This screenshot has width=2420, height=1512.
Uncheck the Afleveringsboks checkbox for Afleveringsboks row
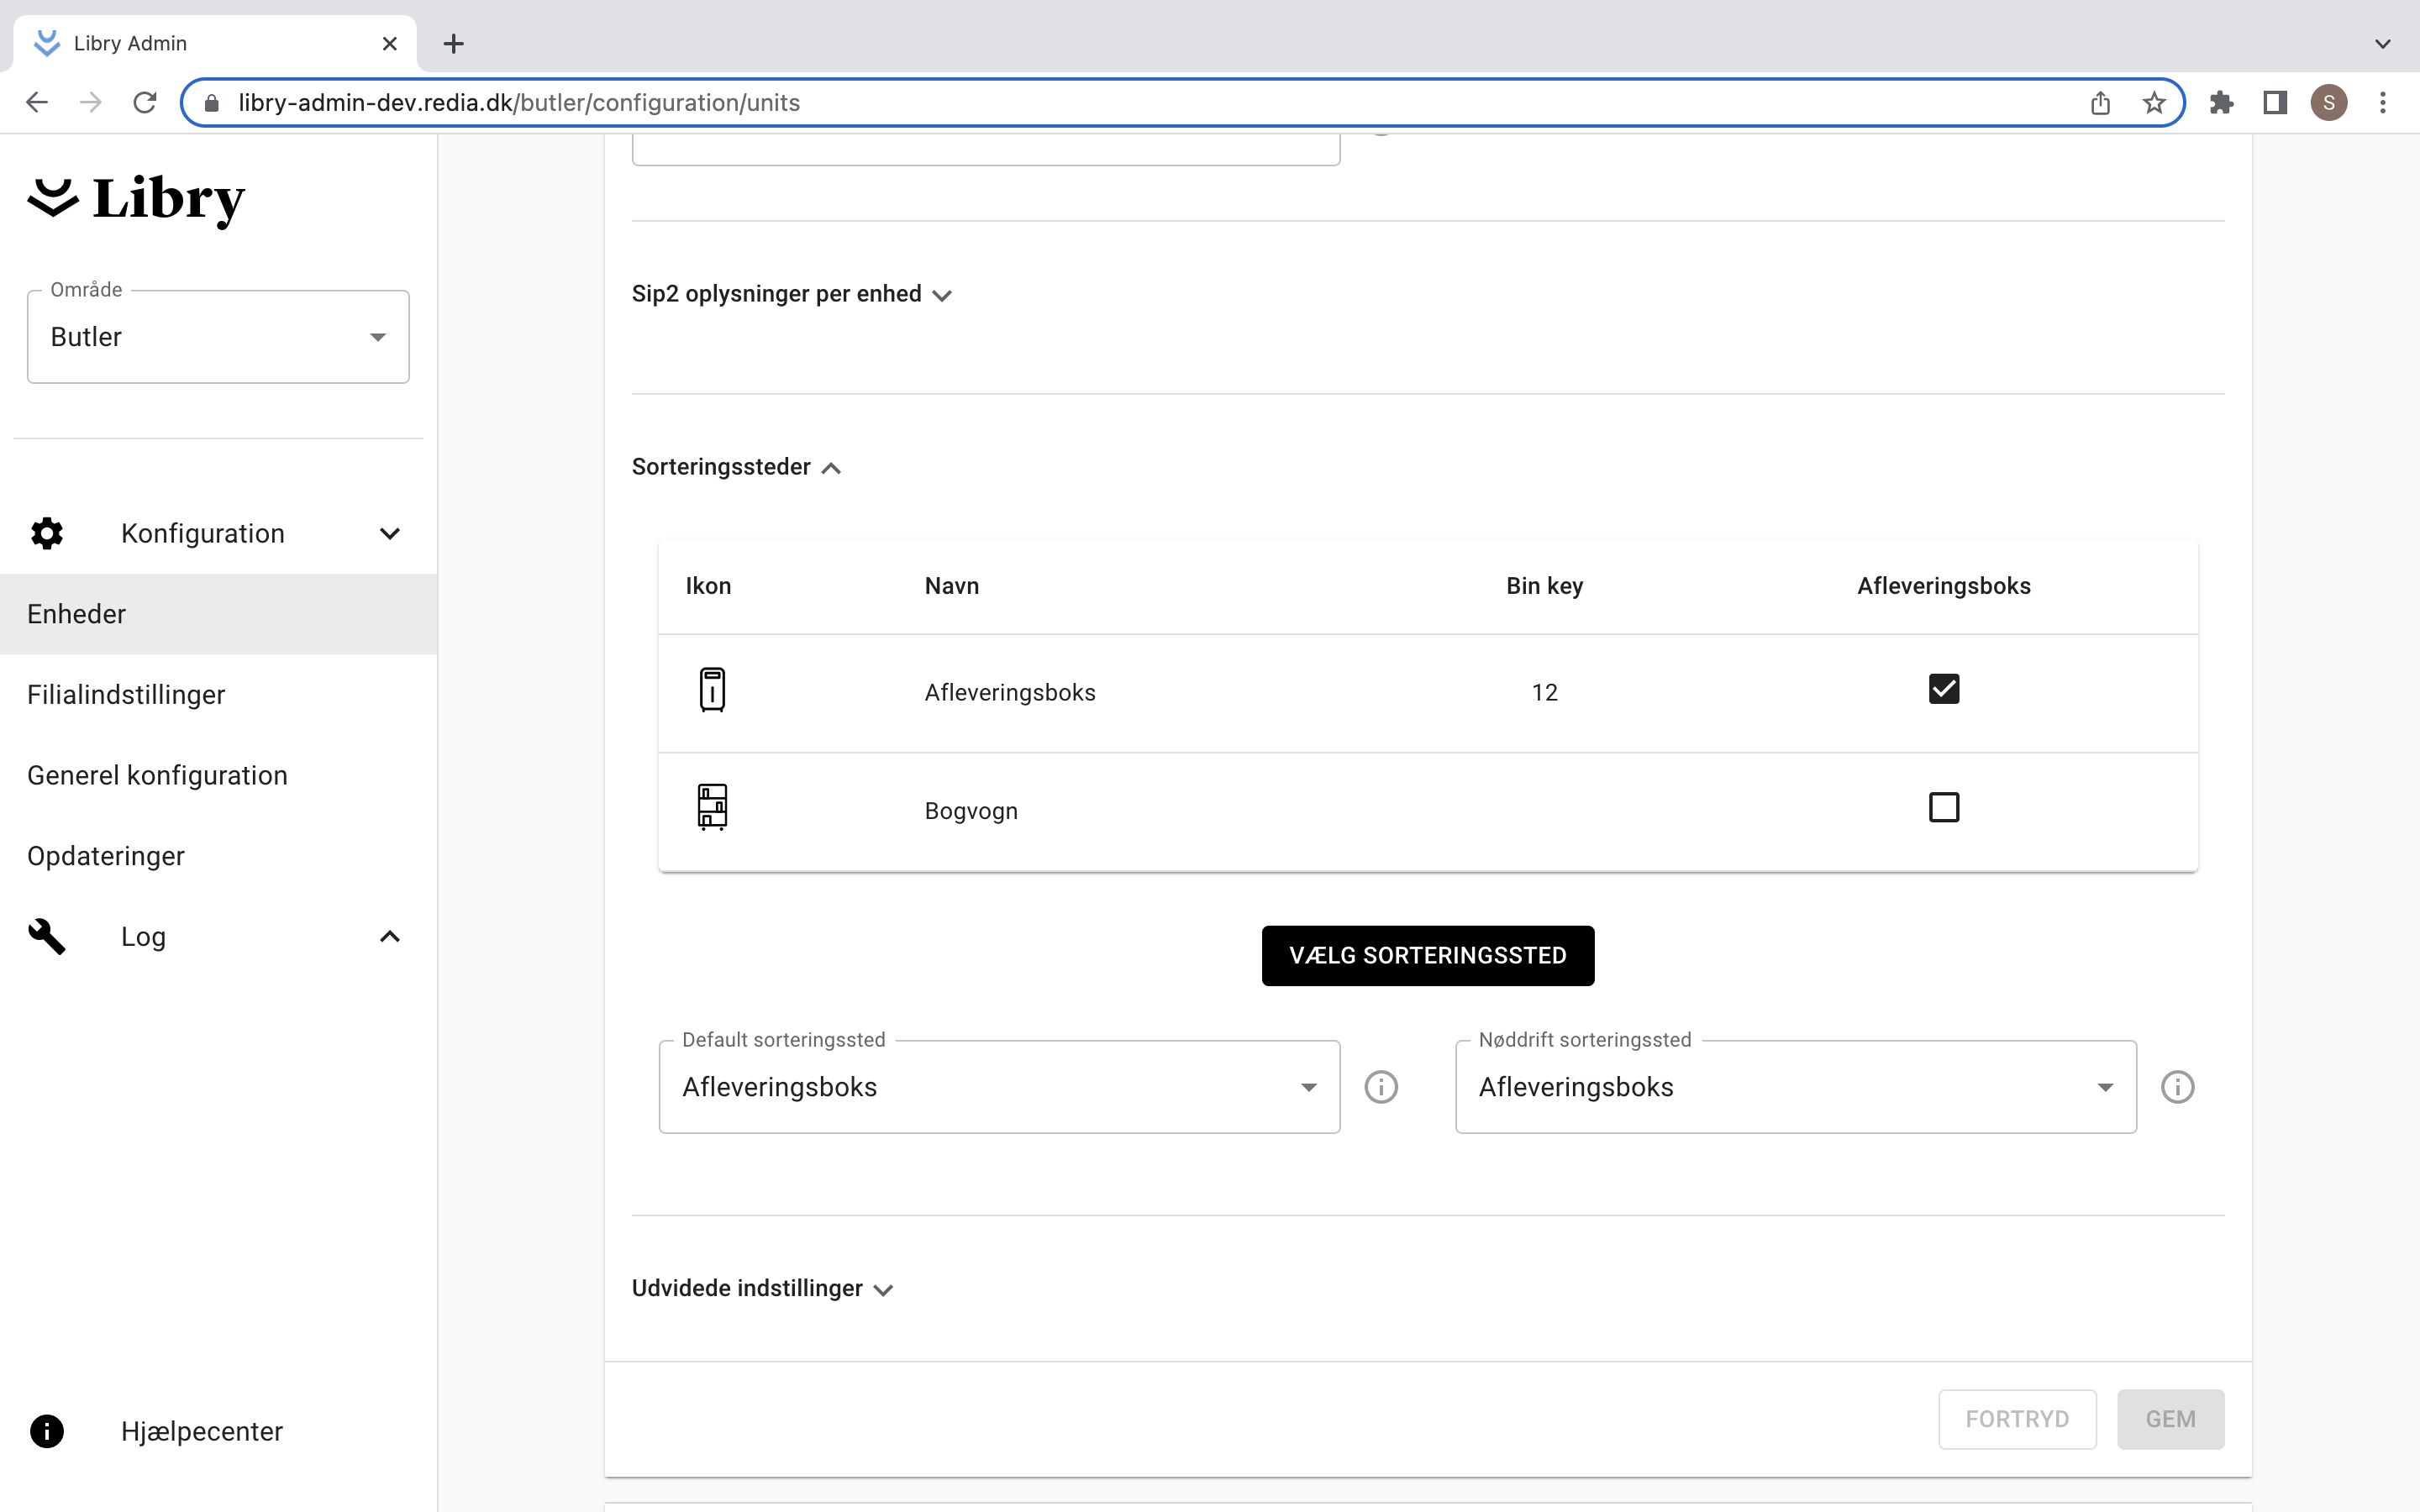pyautogui.click(x=1943, y=689)
